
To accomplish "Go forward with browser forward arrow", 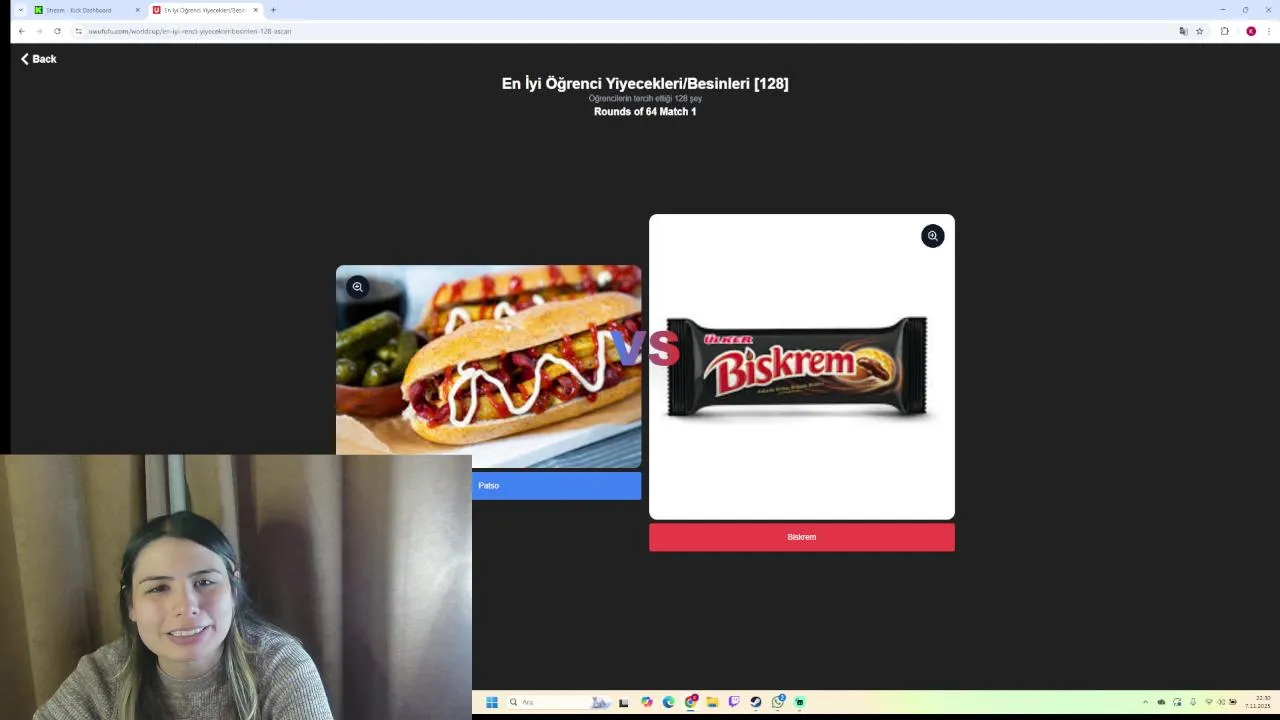I will point(39,31).
